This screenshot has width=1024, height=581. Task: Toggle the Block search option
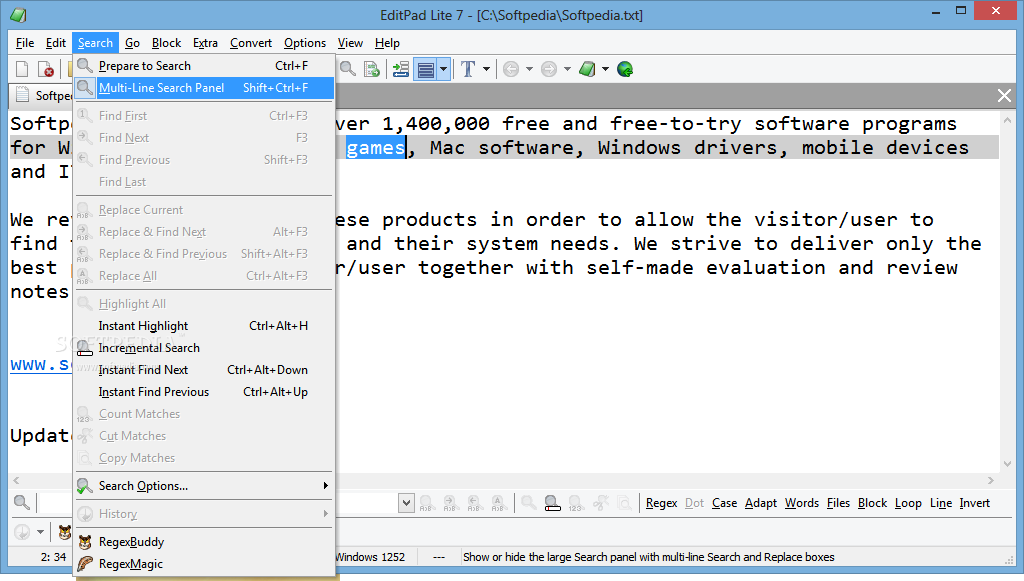click(x=872, y=503)
